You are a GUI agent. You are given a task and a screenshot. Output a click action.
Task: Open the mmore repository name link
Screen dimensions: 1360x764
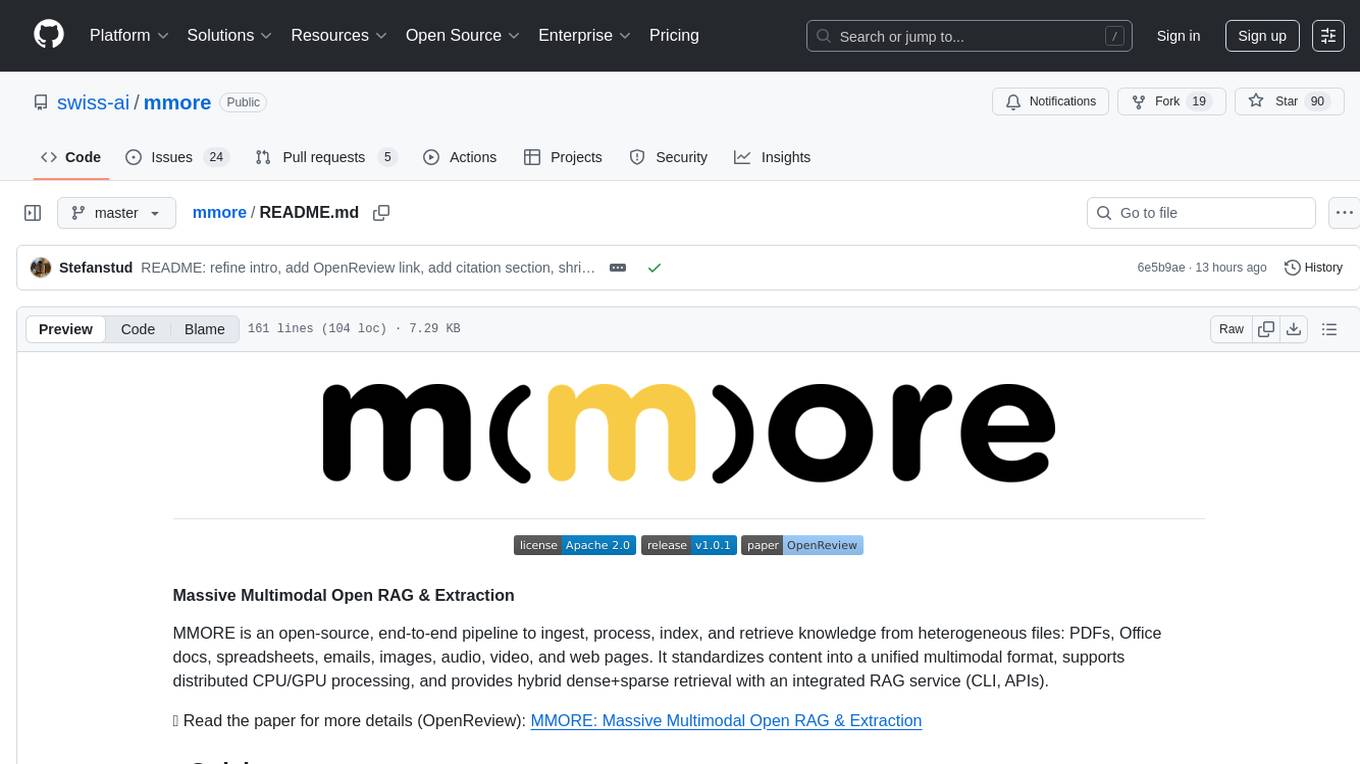pos(177,102)
